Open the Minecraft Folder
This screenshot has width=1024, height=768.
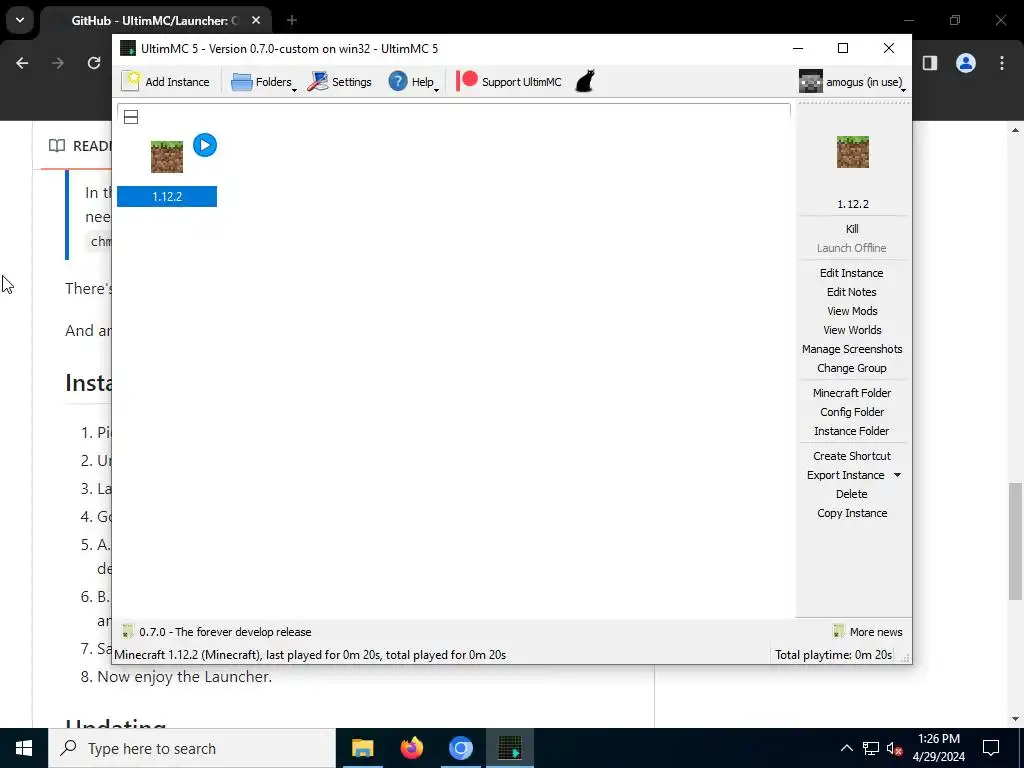click(852, 392)
